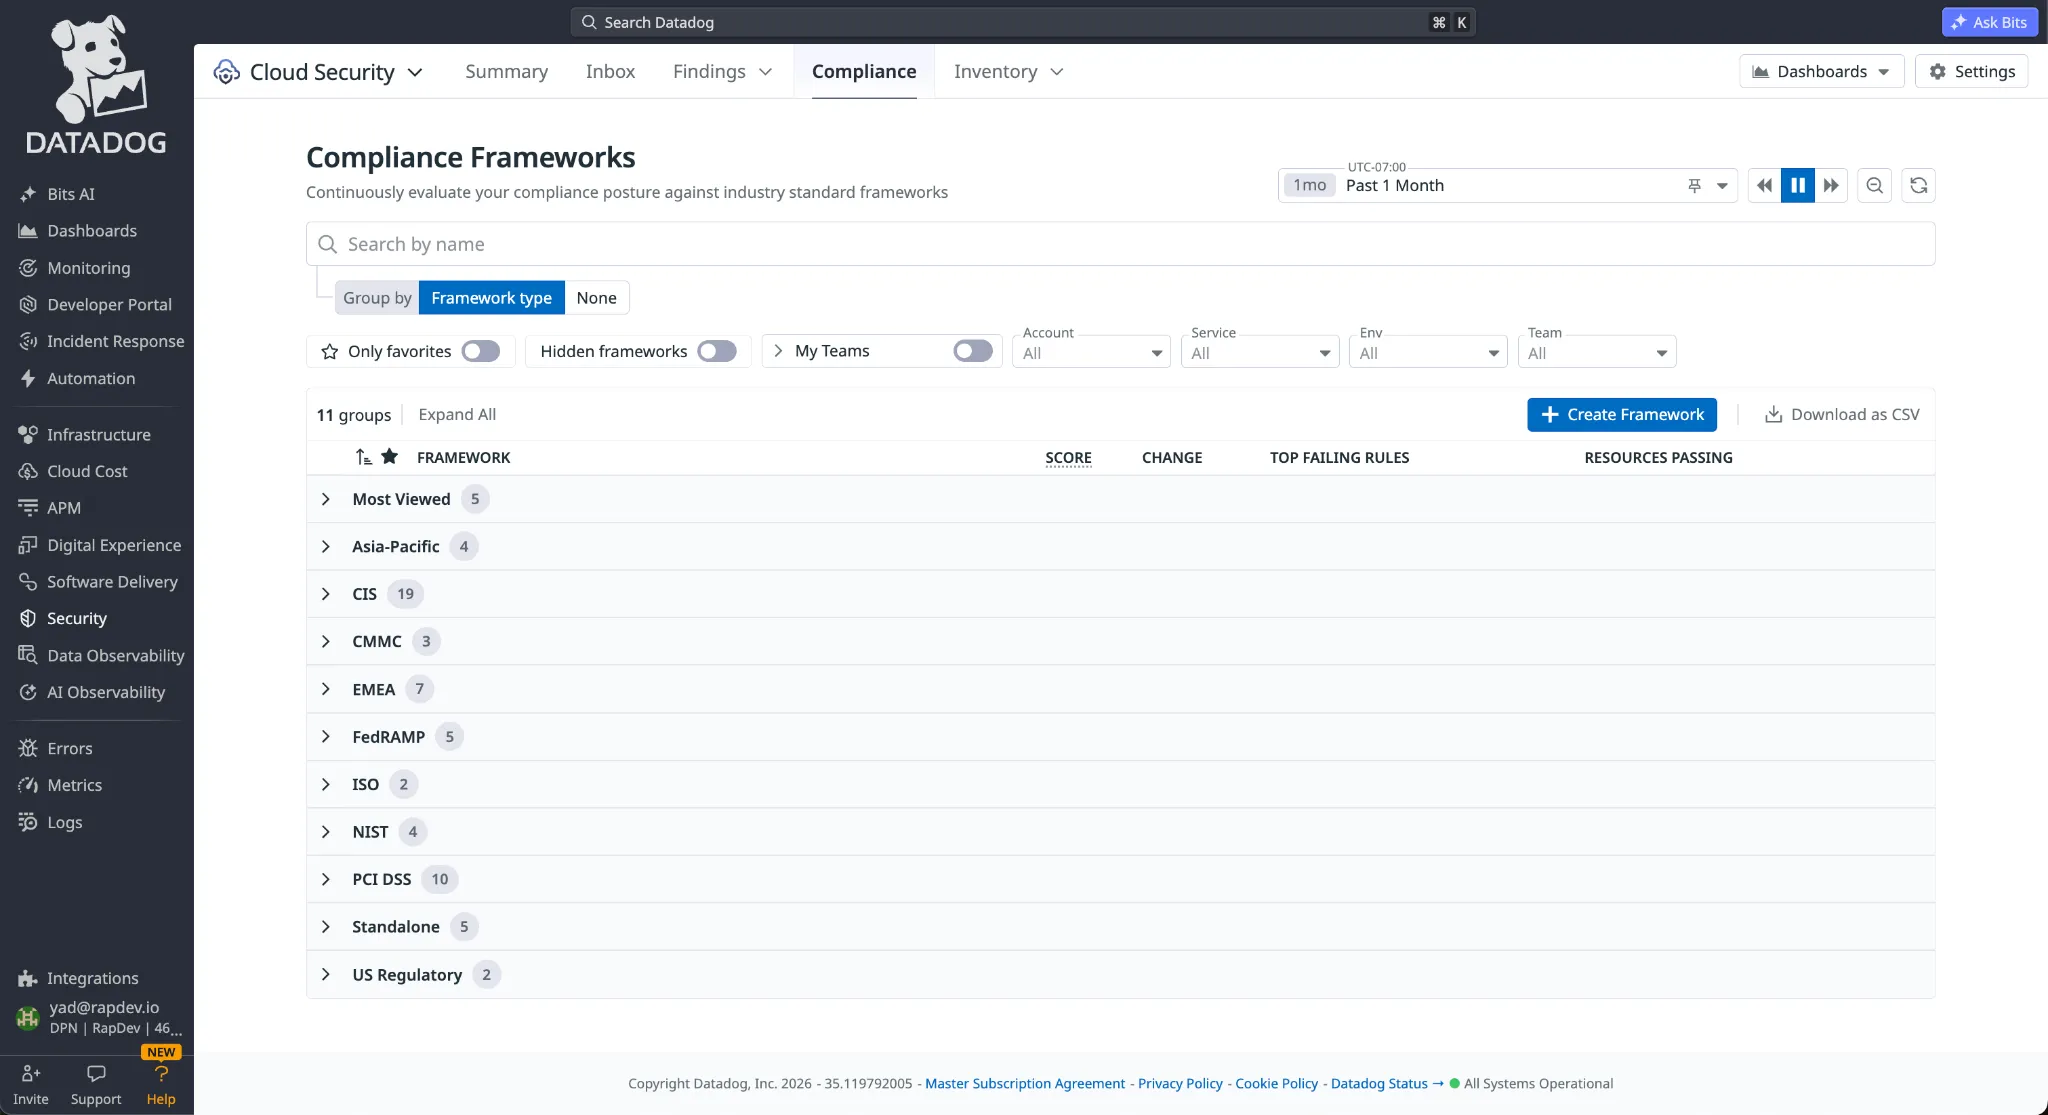Switch to the Summary tab
Screen dimensions: 2048x1115
pos(507,71)
